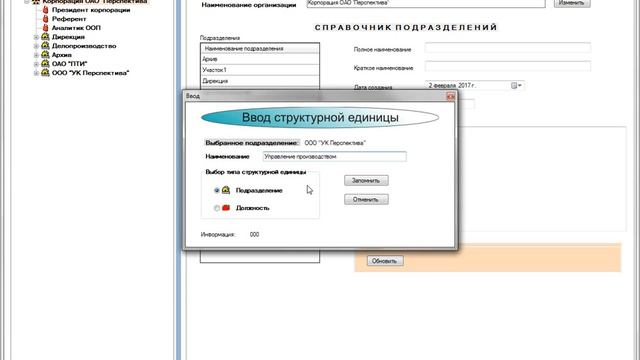The height and width of the screenshot is (360, 640).
Task: Select Дирекция in the tree
Action: tap(68, 37)
